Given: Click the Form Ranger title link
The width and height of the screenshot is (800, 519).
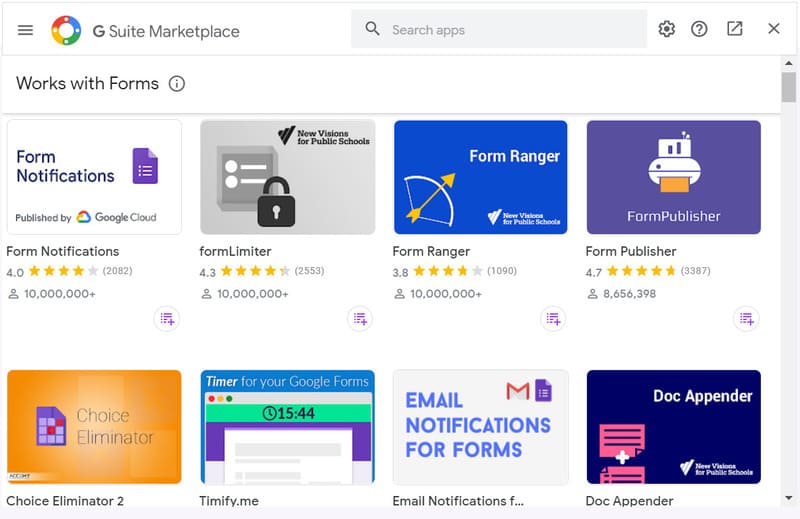Looking at the screenshot, I should pos(431,251).
